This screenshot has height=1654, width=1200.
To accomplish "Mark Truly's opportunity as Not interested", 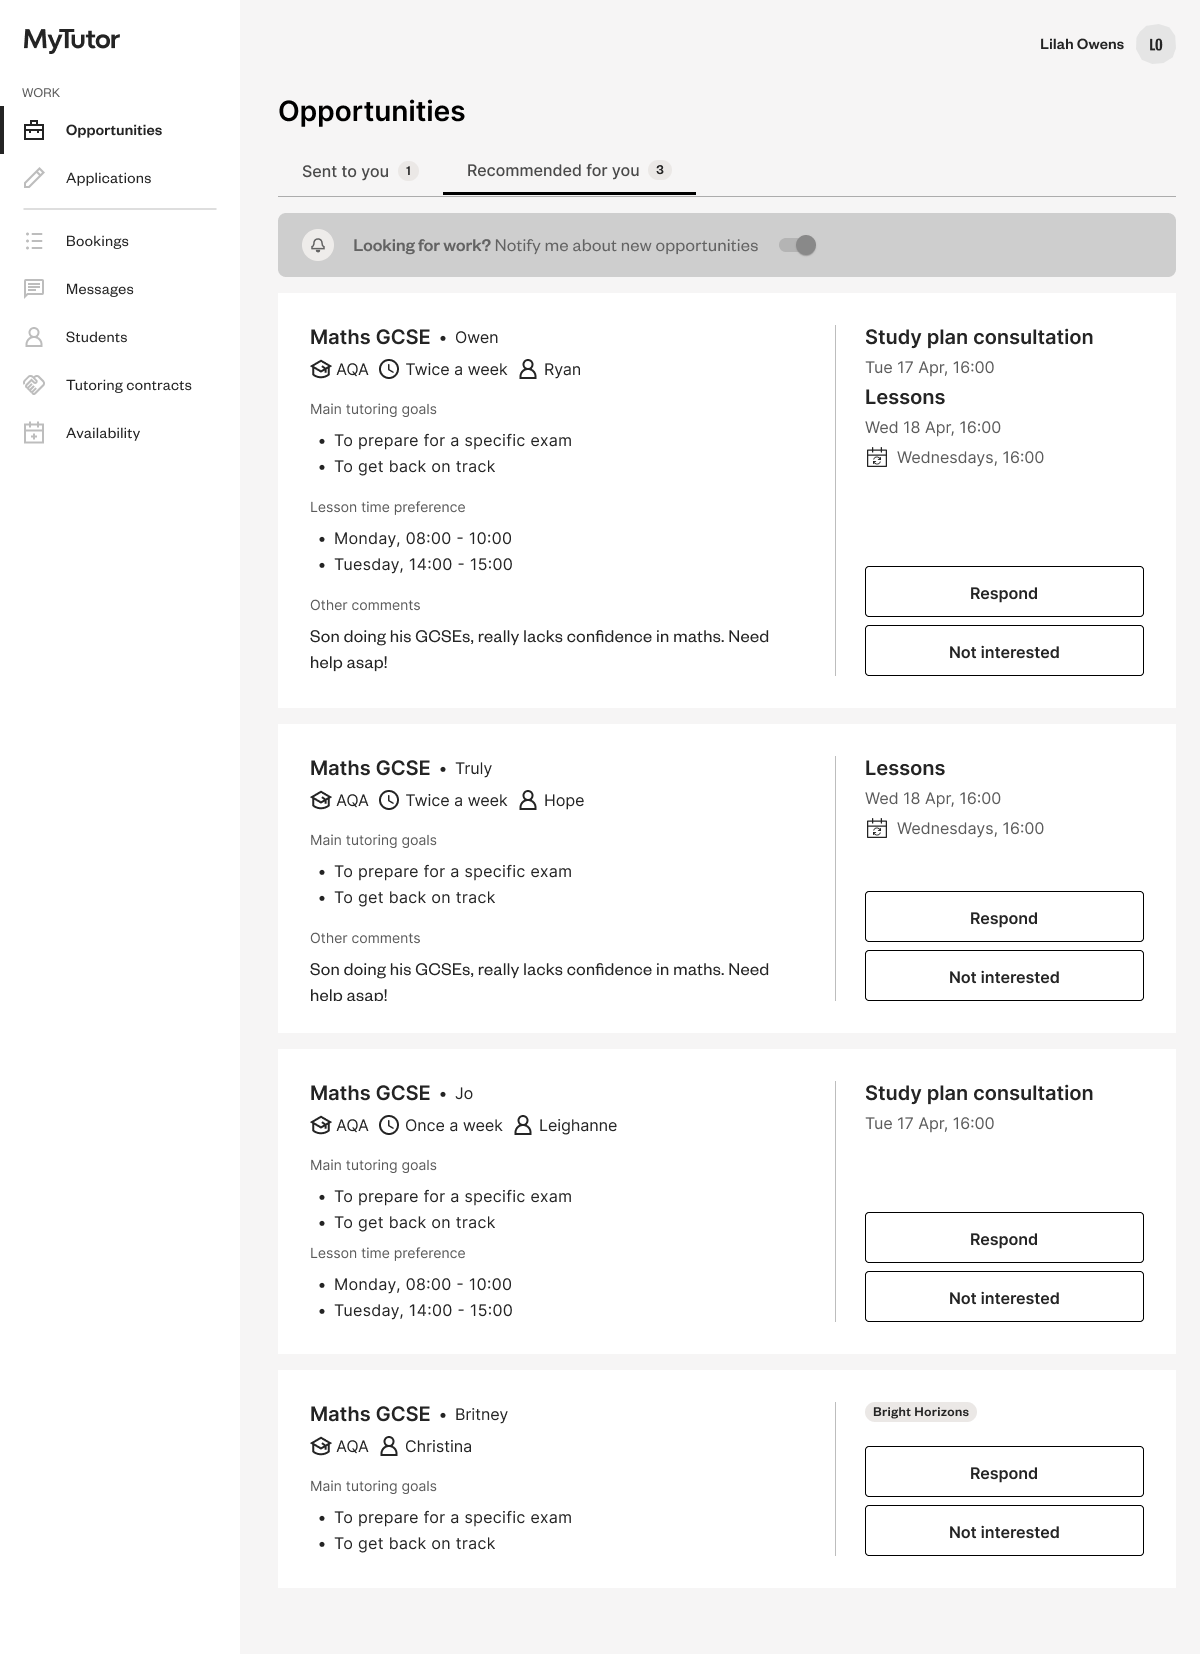I will click(x=1004, y=976).
